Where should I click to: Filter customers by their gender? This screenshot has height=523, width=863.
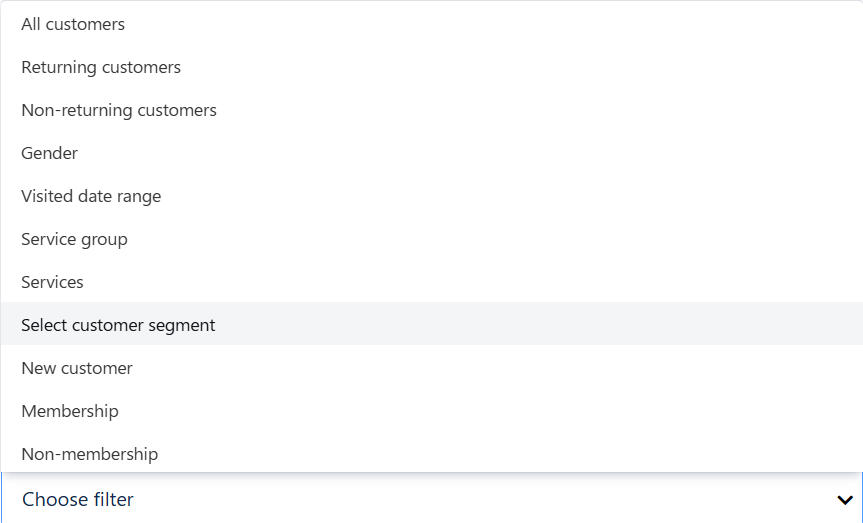coord(50,153)
